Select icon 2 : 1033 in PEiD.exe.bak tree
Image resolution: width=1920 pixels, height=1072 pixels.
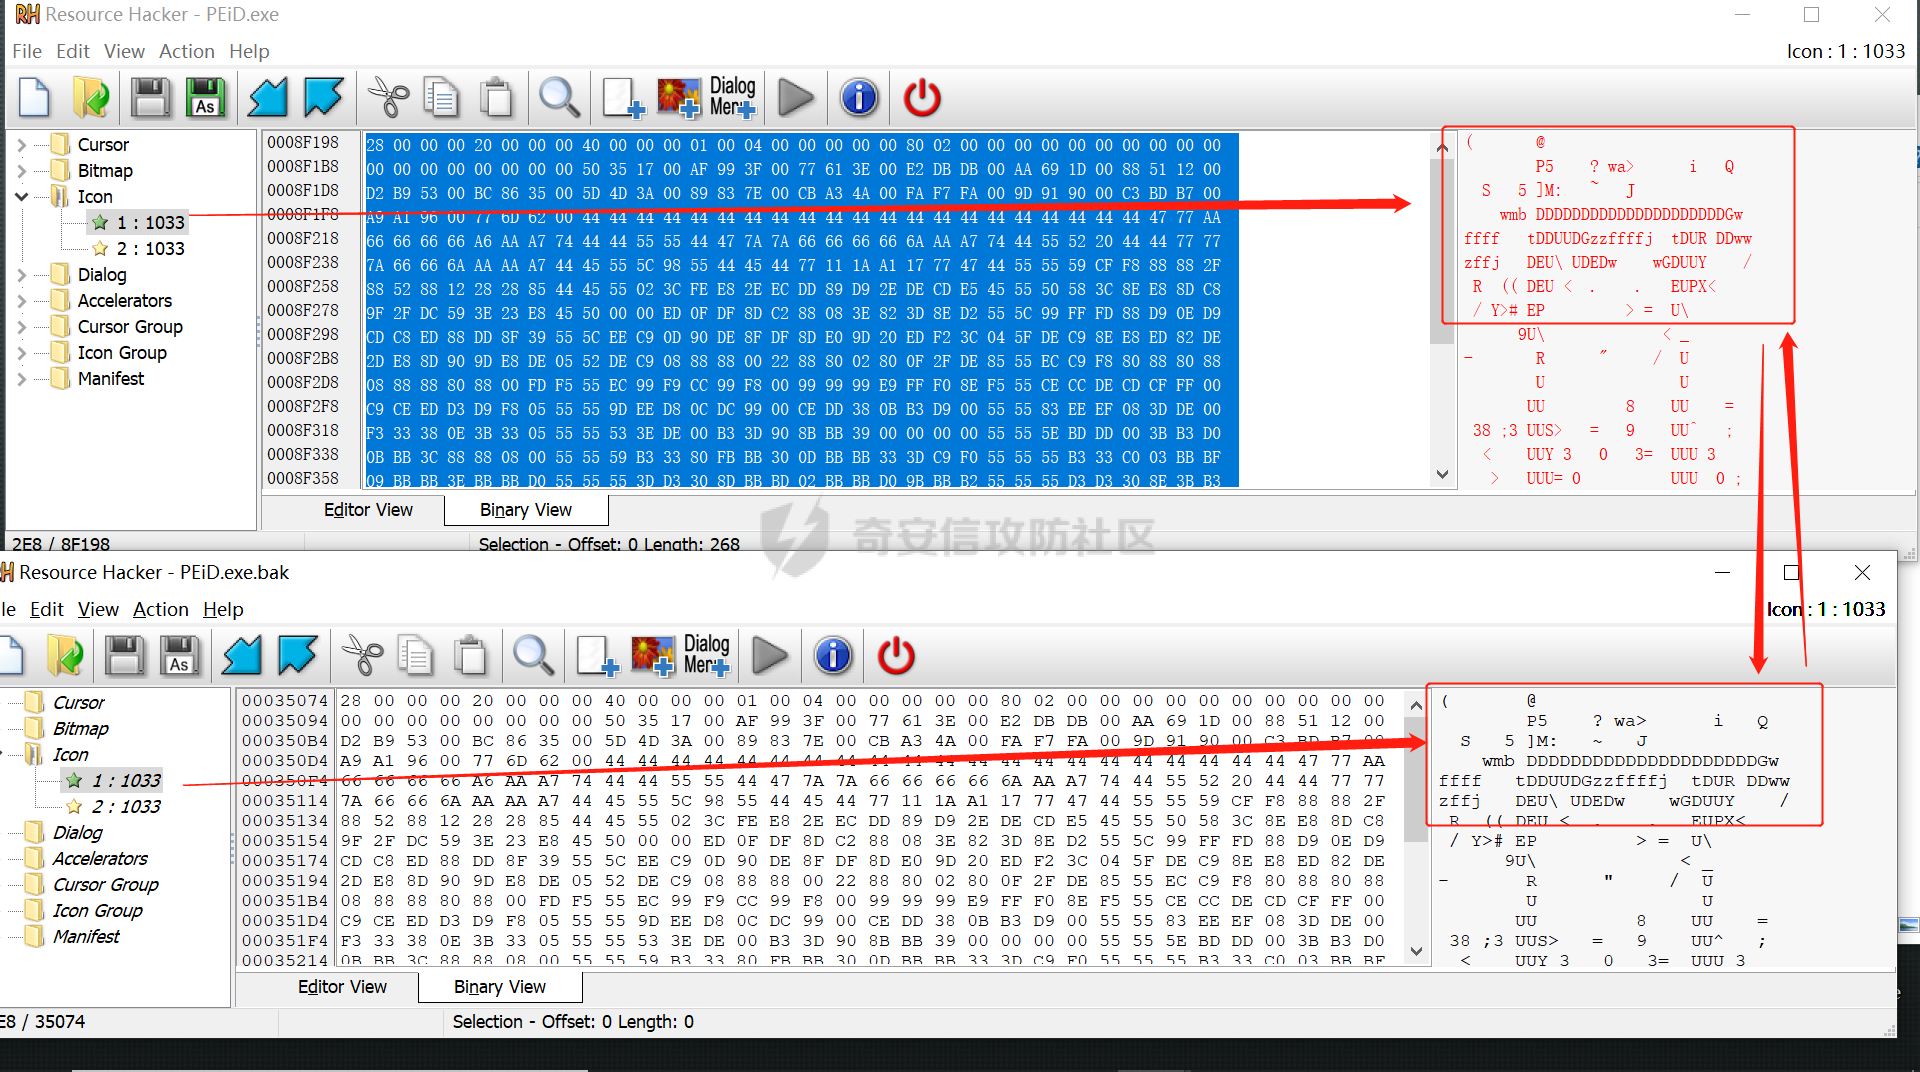point(126,806)
